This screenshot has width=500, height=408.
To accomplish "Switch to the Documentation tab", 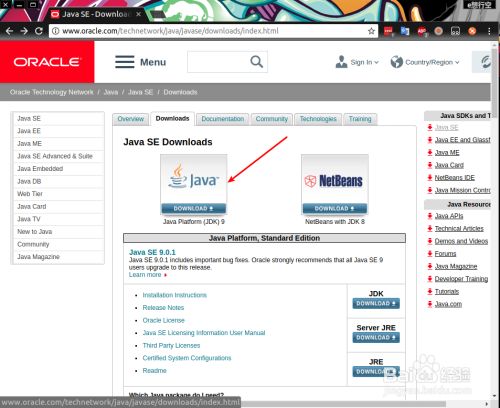I will click(x=223, y=119).
